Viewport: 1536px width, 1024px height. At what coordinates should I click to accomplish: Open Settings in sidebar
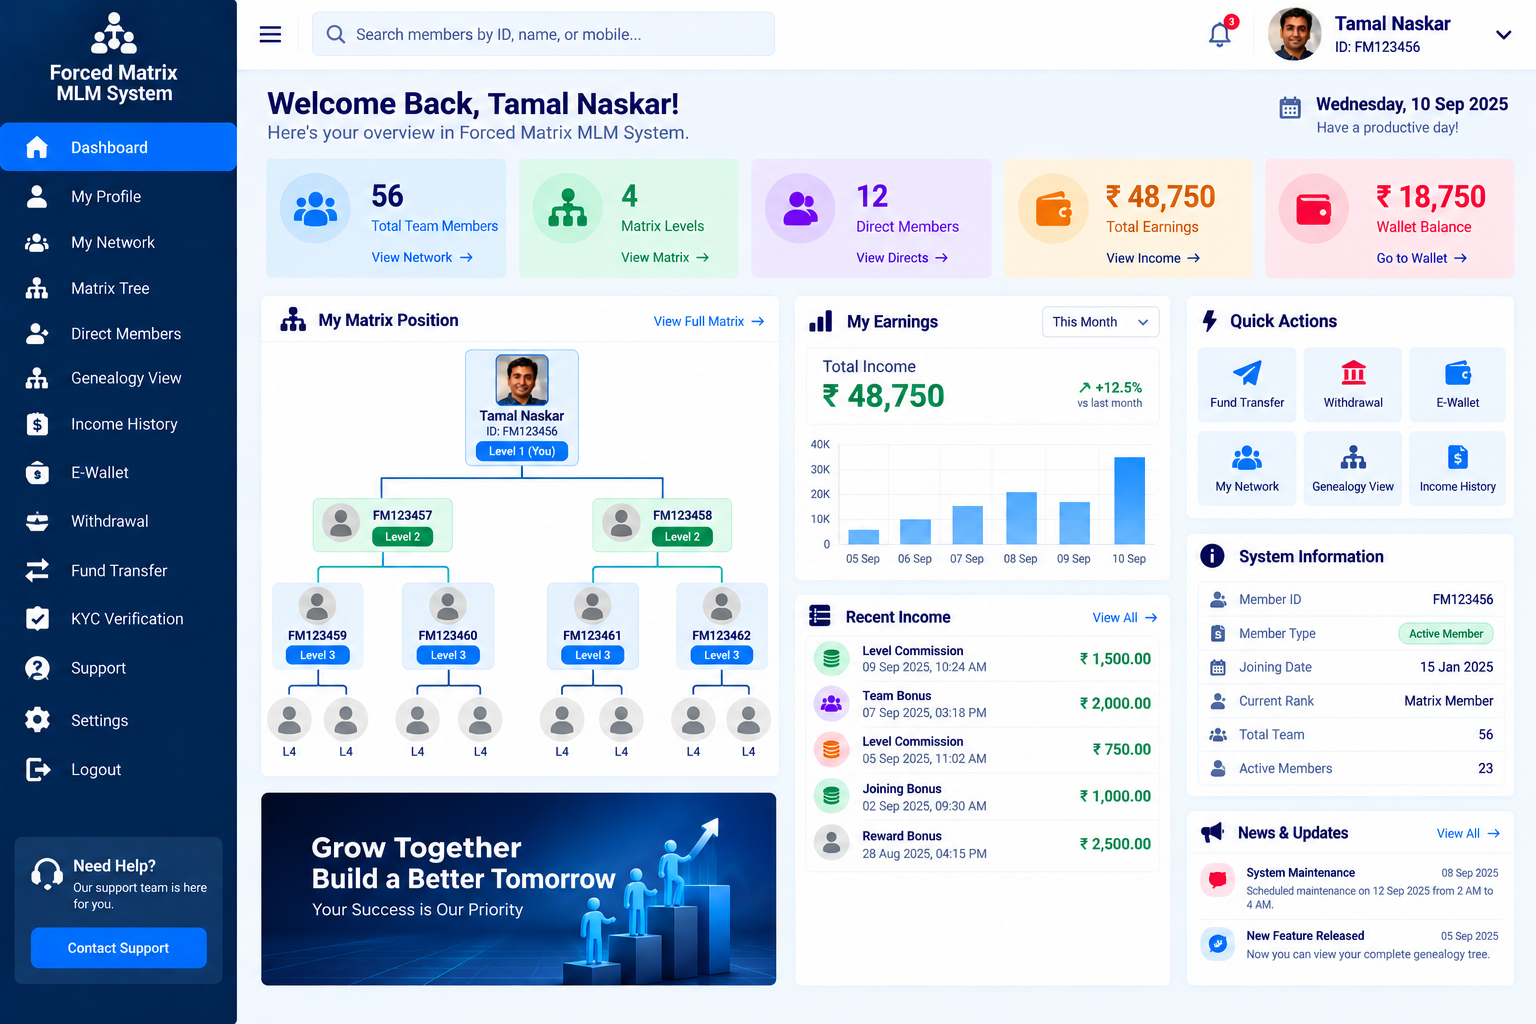pos(118,720)
